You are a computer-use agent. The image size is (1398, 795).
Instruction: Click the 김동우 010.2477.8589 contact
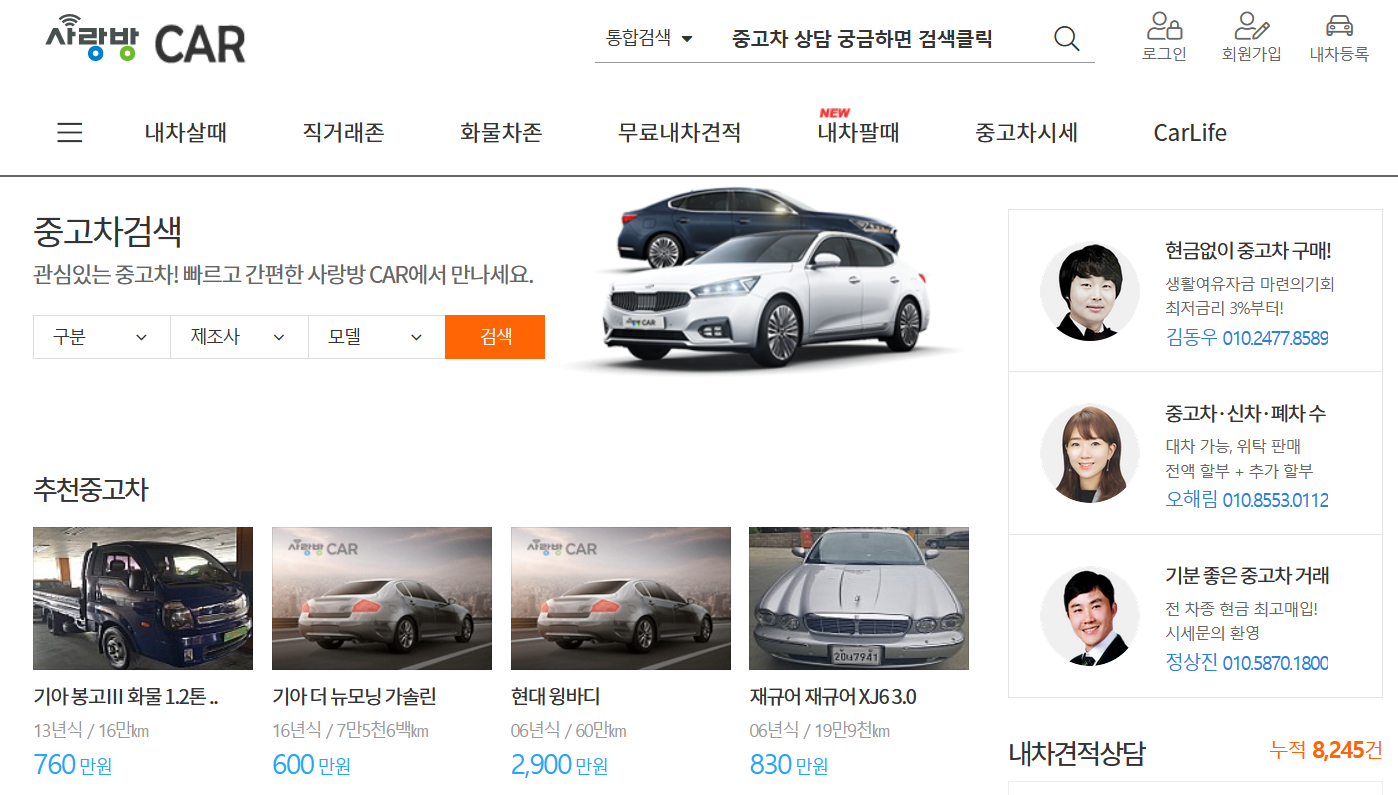pos(1247,338)
